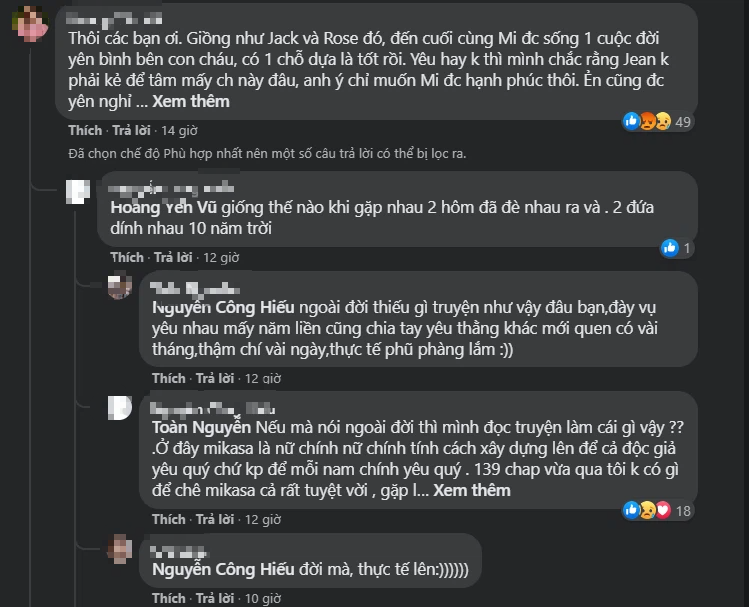Expand "Xem thêm" in the Jack và Rose comment
Image resolution: width=749 pixels, height=607 pixels.
[191, 101]
